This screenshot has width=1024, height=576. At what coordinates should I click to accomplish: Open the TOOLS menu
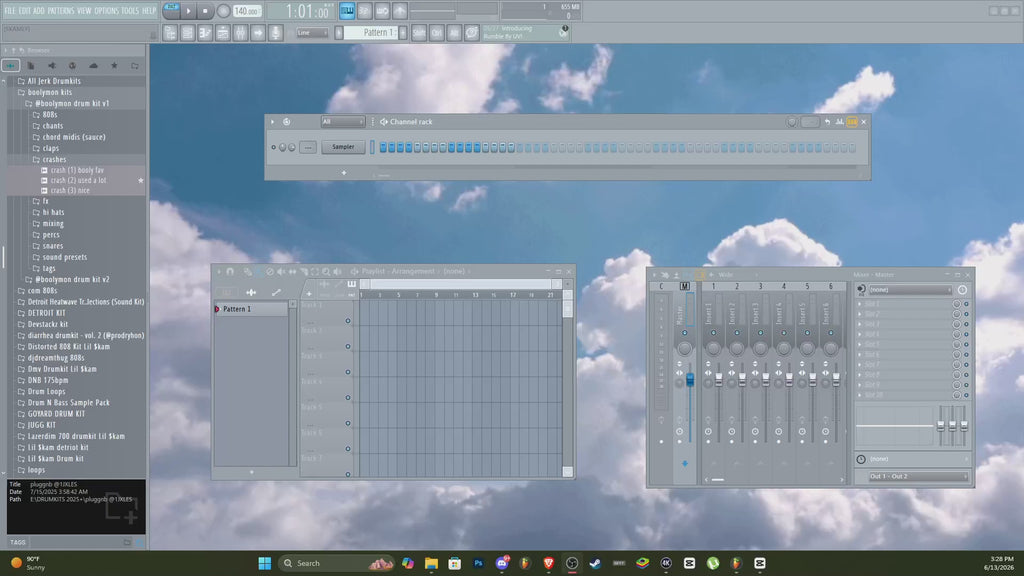pyautogui.click(x=130, y=10)
